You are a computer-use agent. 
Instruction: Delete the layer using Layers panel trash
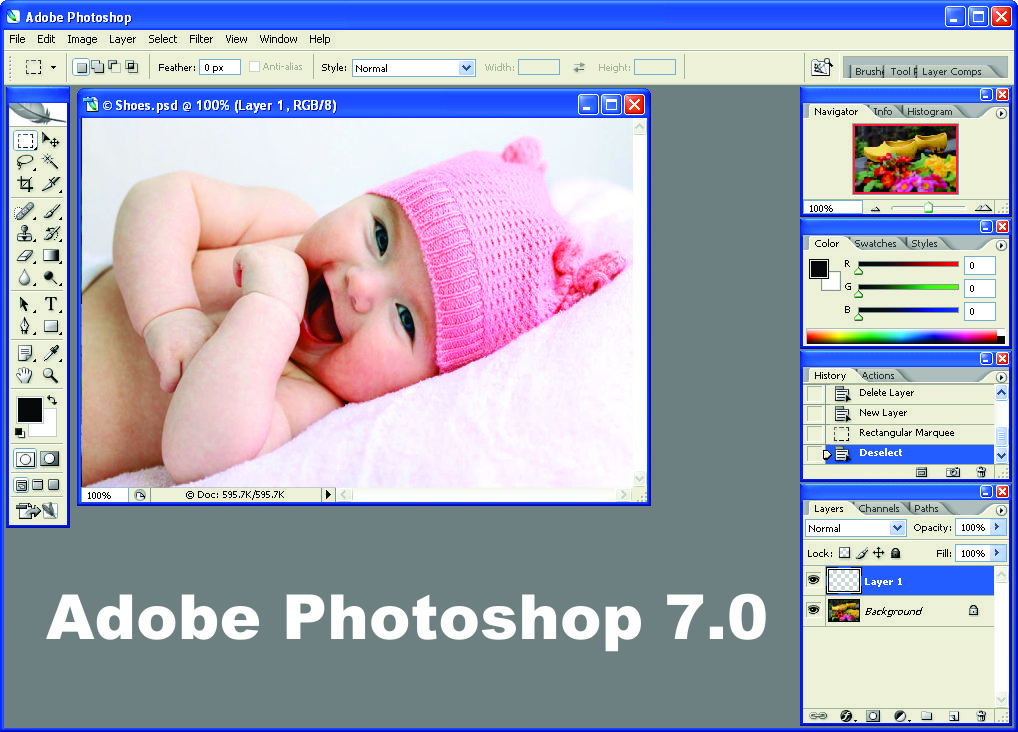[981, 716]
